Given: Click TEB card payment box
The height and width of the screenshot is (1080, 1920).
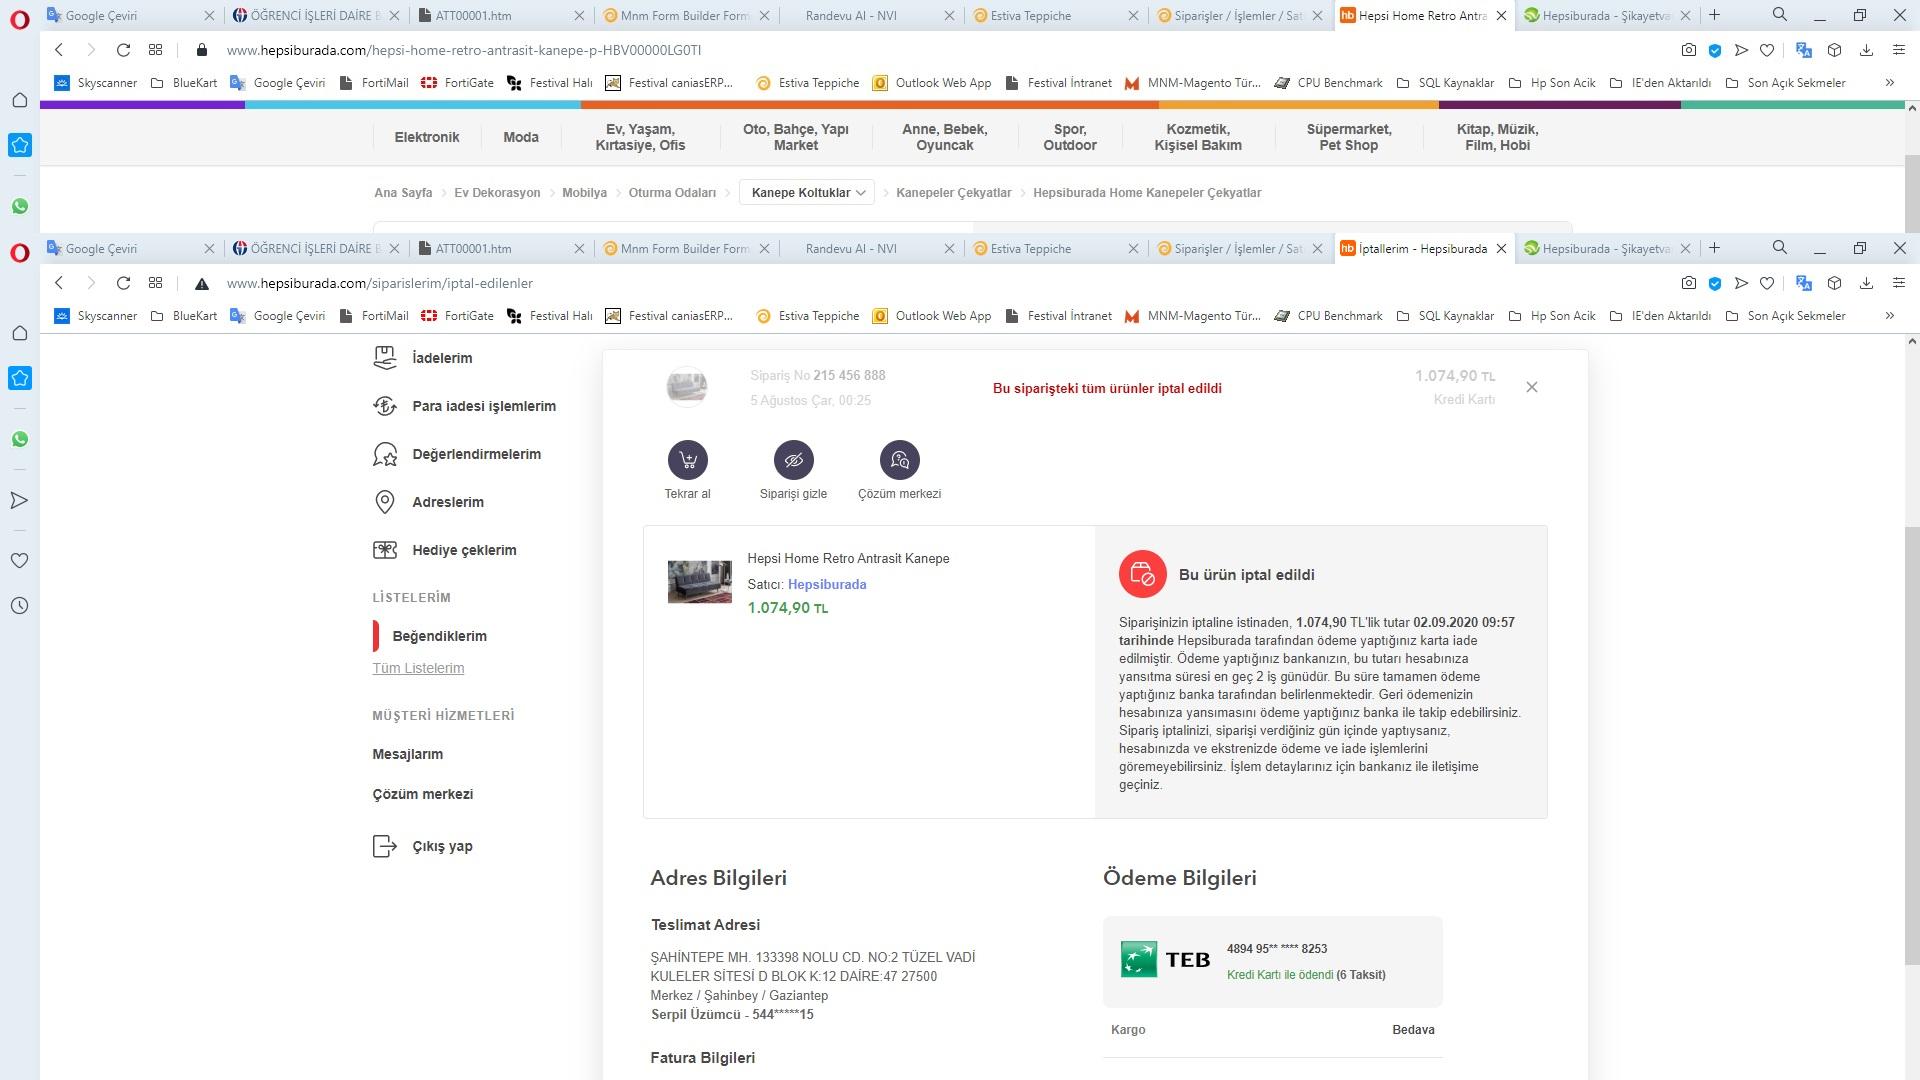Looking at the screenshot, I should 1272,961.
